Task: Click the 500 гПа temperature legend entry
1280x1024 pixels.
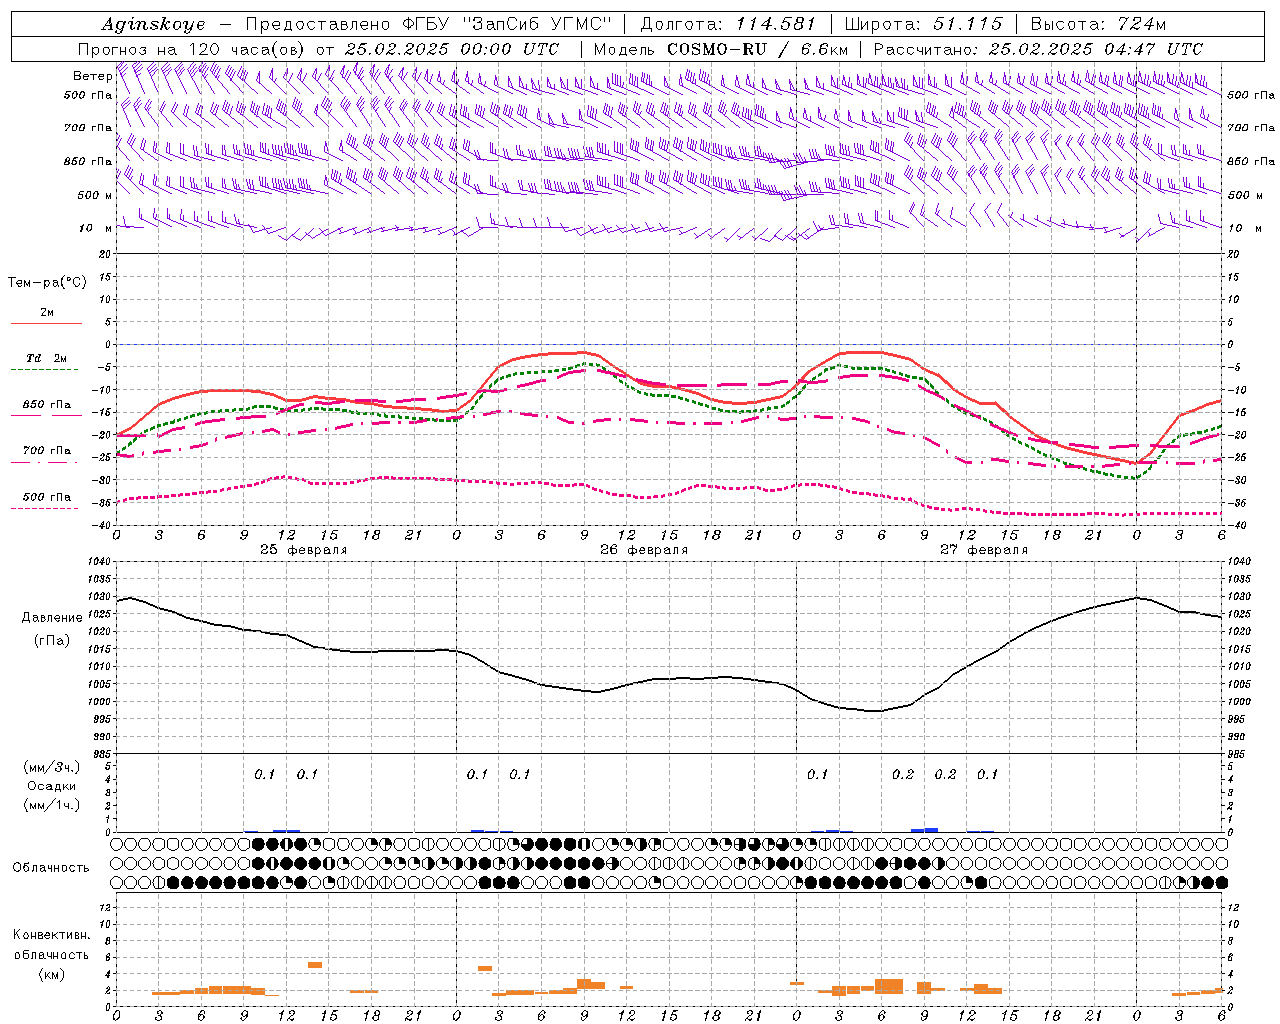Action: [x=47, y=497]
